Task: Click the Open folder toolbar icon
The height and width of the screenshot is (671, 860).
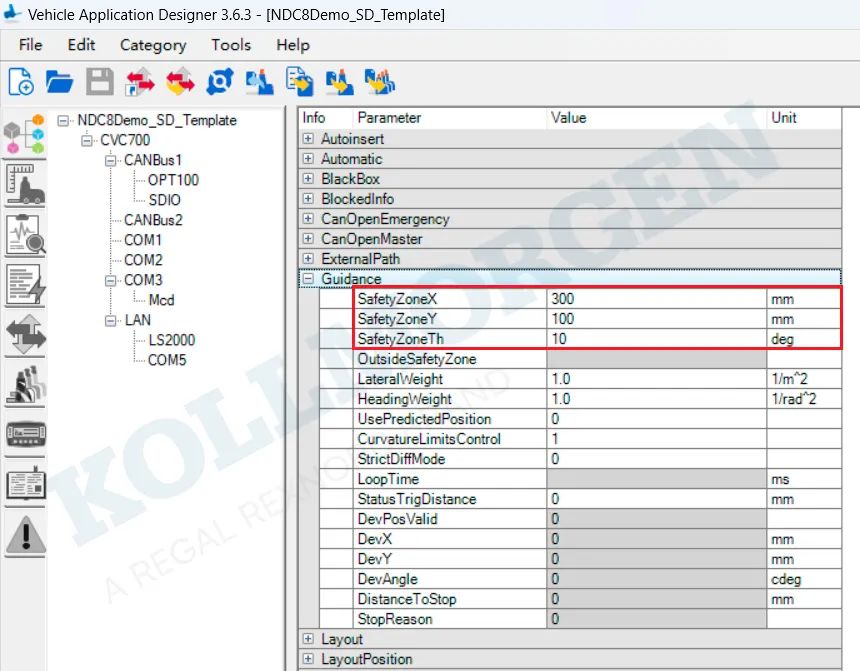Action: 60,81
